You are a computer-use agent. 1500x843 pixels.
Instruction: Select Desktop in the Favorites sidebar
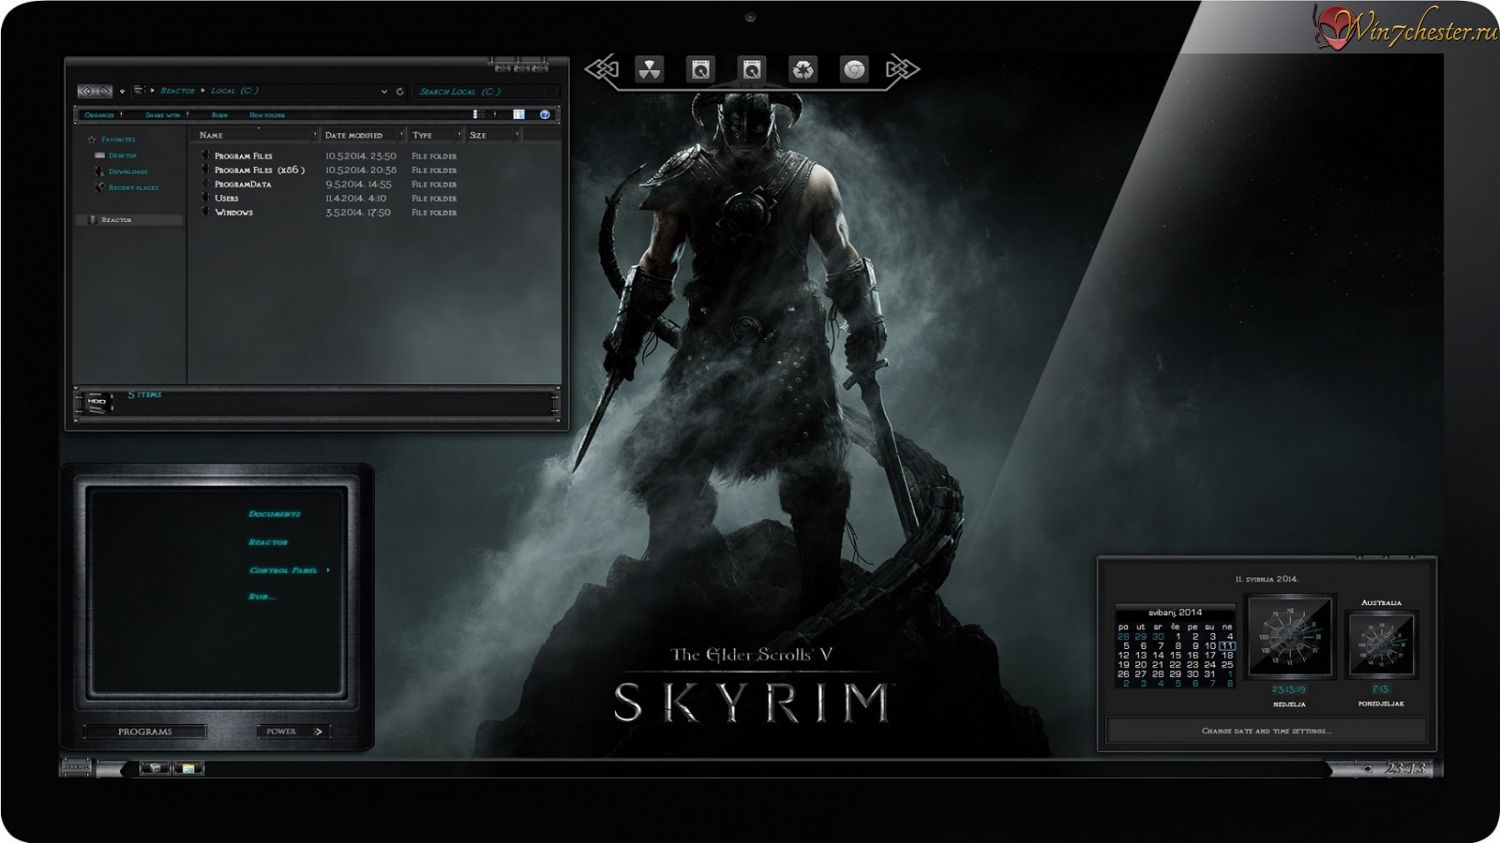pos(123,156)
